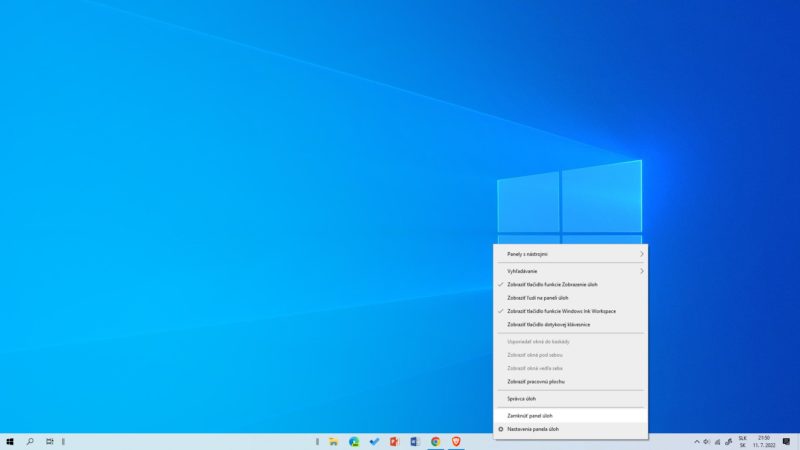
Task: Open Task View from the taskbar
Action: [x=49, y=441]
